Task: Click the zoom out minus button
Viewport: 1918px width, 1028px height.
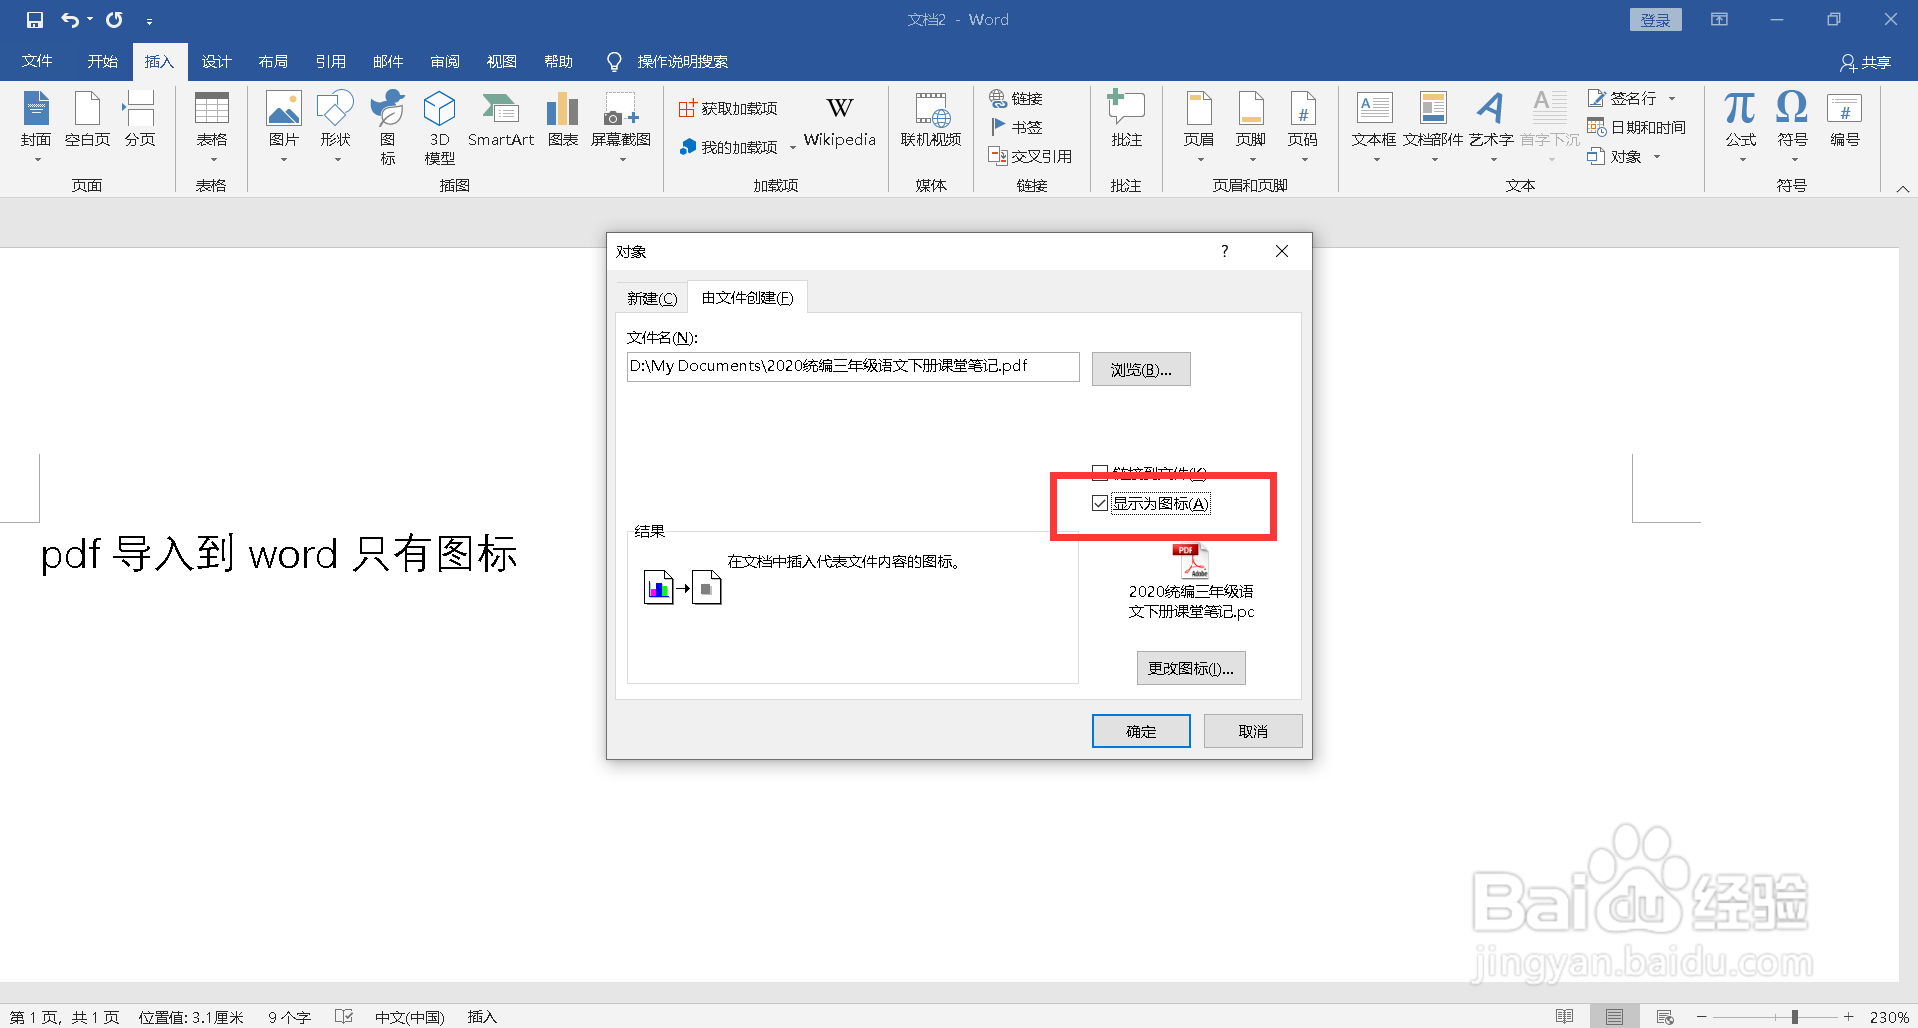Action: (1701, 1017)
